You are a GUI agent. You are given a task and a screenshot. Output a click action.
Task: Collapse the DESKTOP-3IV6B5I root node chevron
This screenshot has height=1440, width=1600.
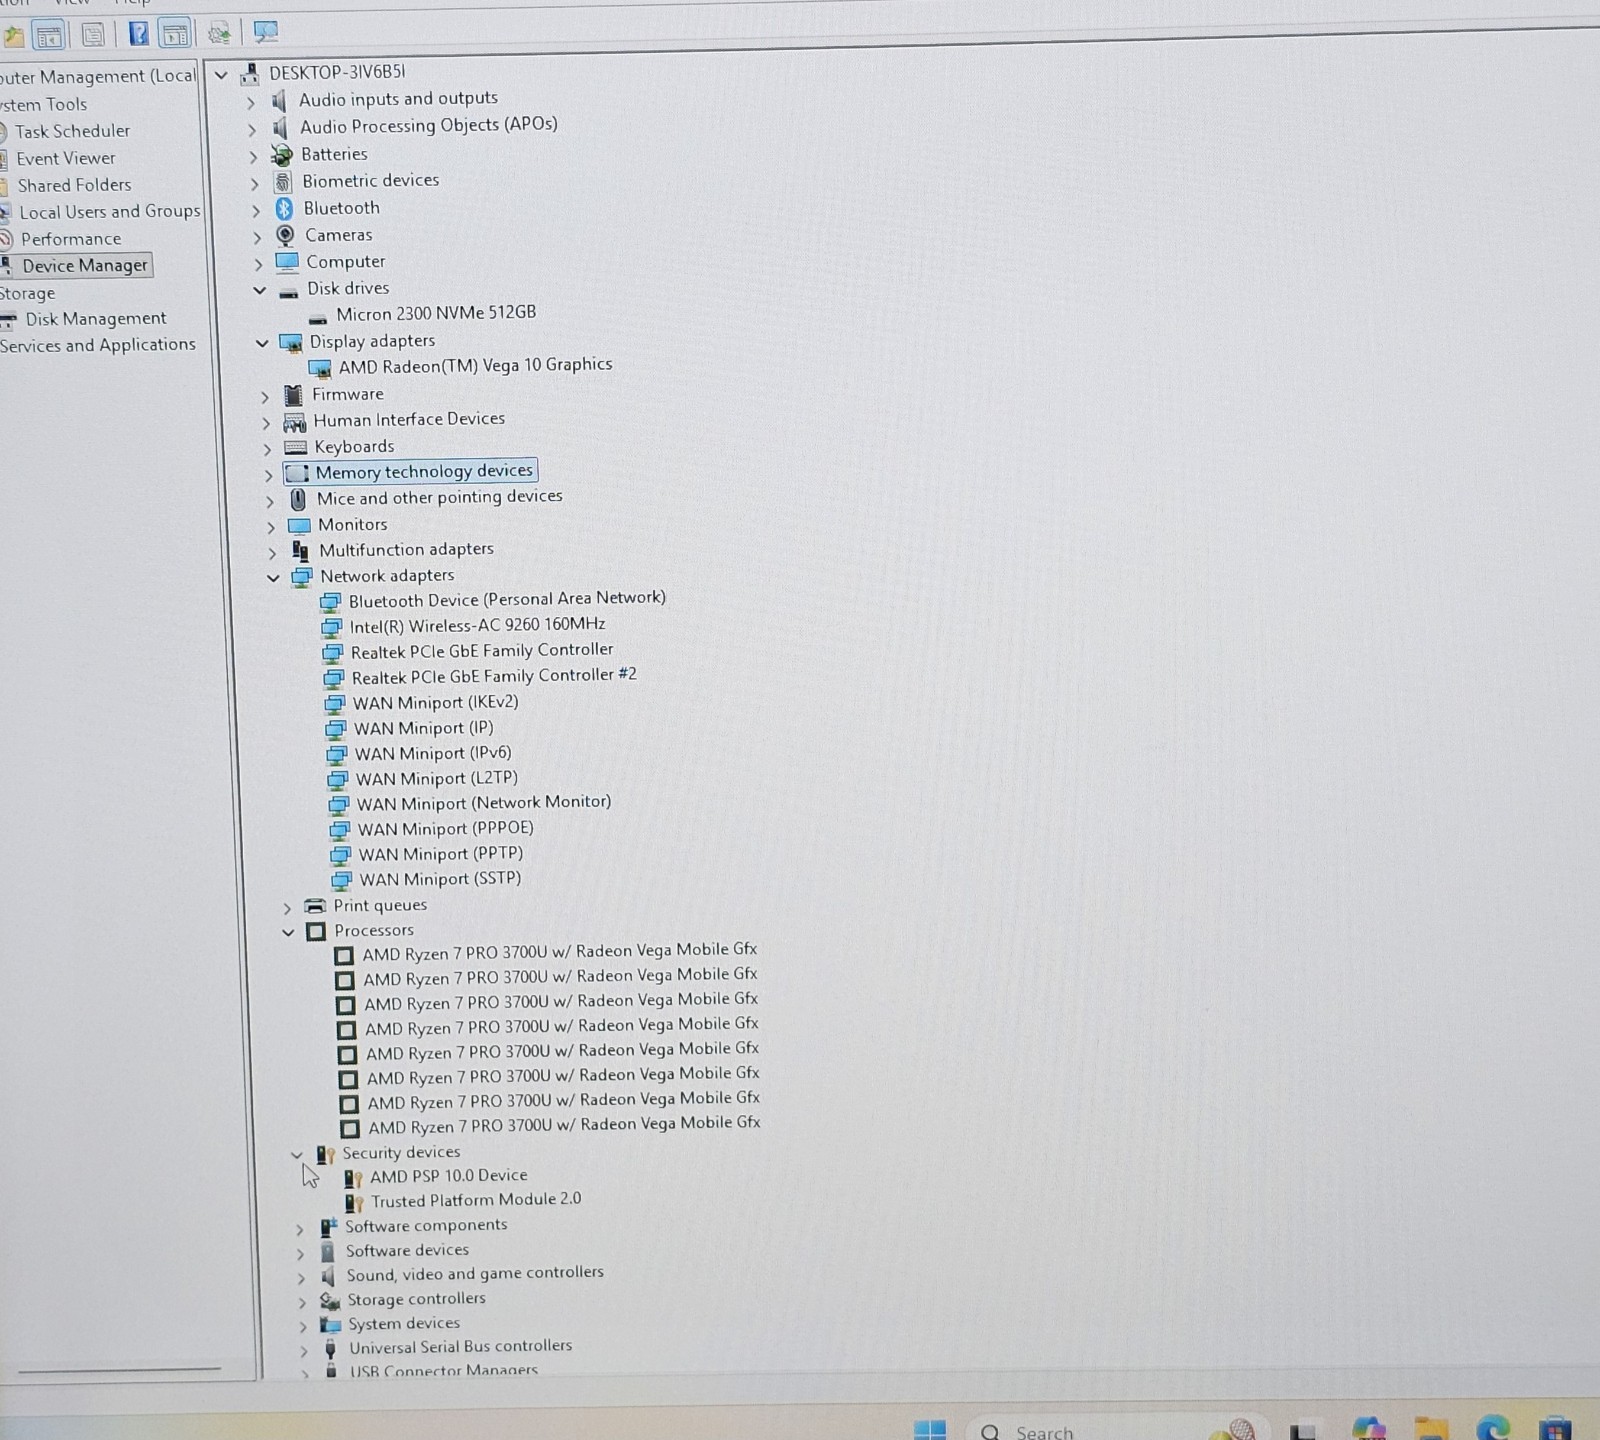click(222, 75)
